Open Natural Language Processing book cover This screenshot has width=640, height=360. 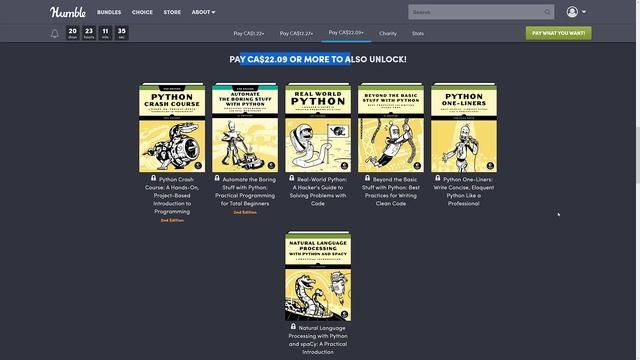[x=318, y=276]
